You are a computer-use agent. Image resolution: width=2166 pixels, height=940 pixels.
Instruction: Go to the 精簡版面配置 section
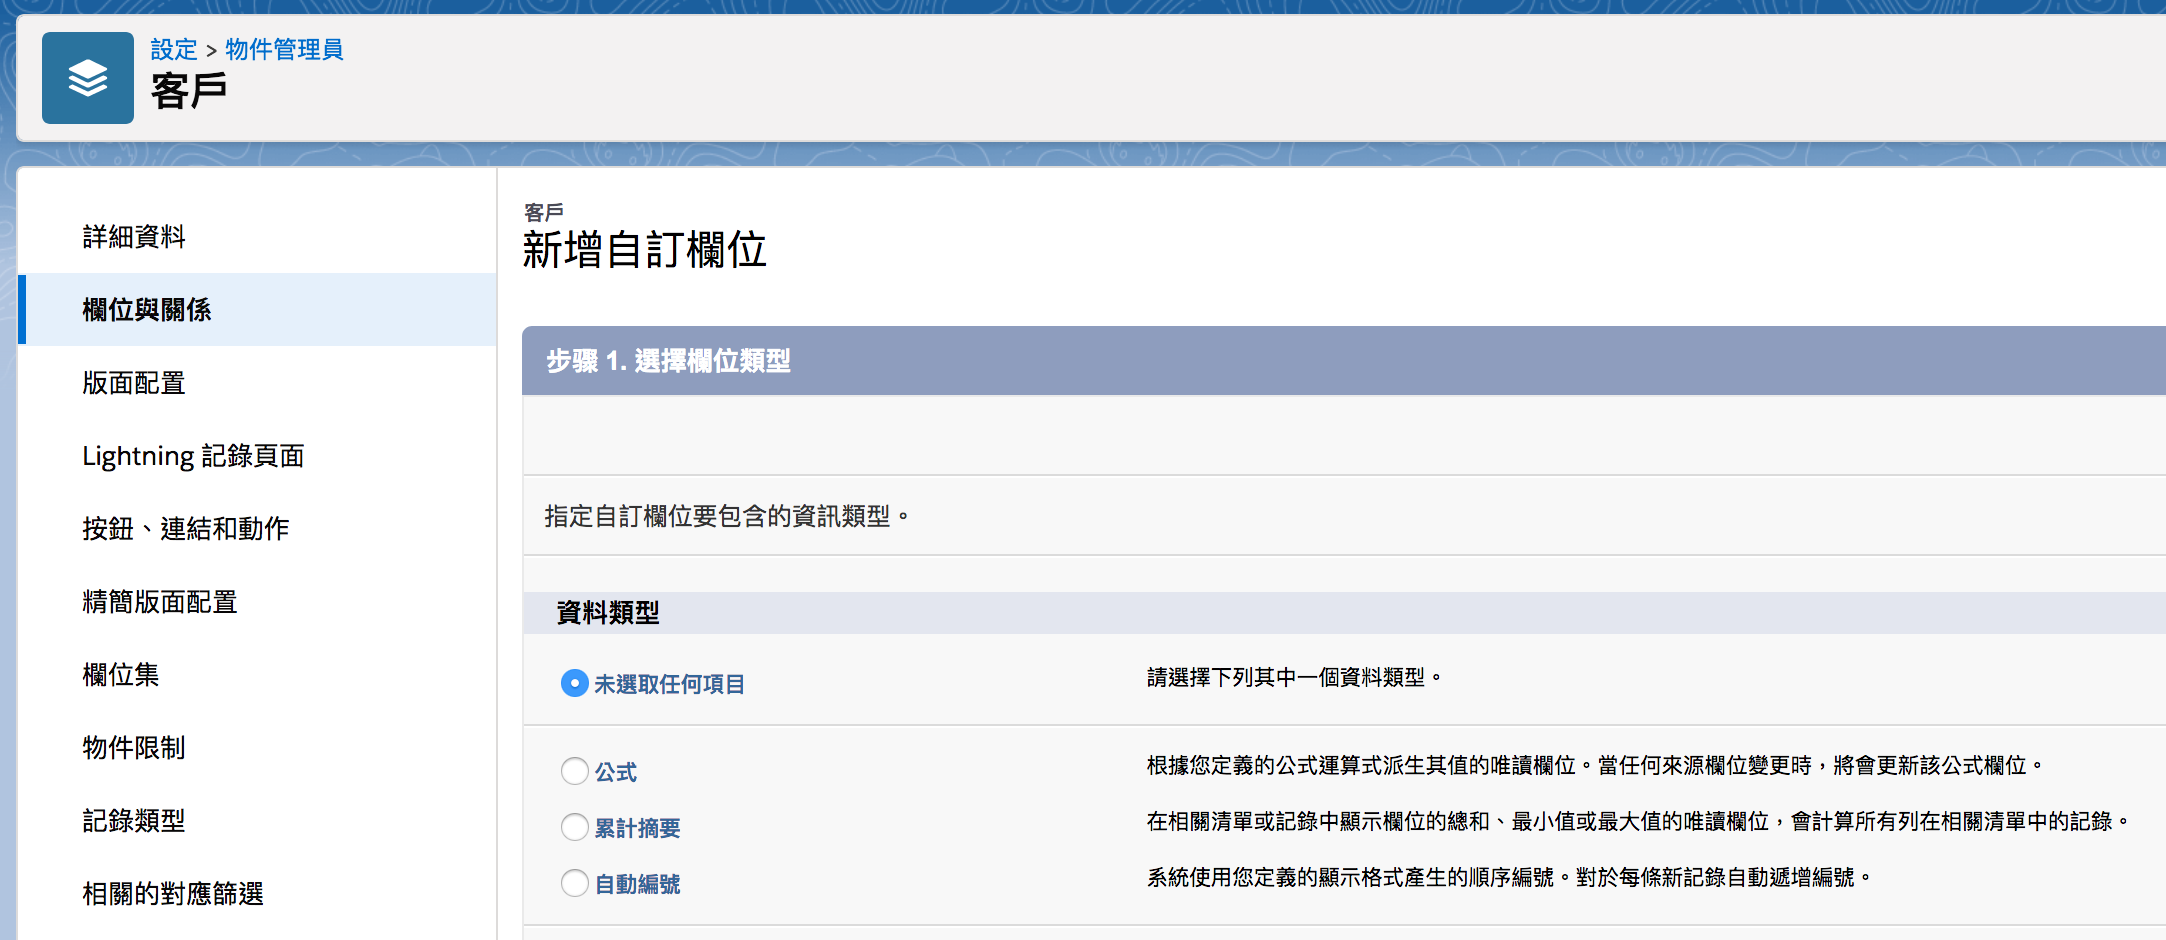point(159,602)
